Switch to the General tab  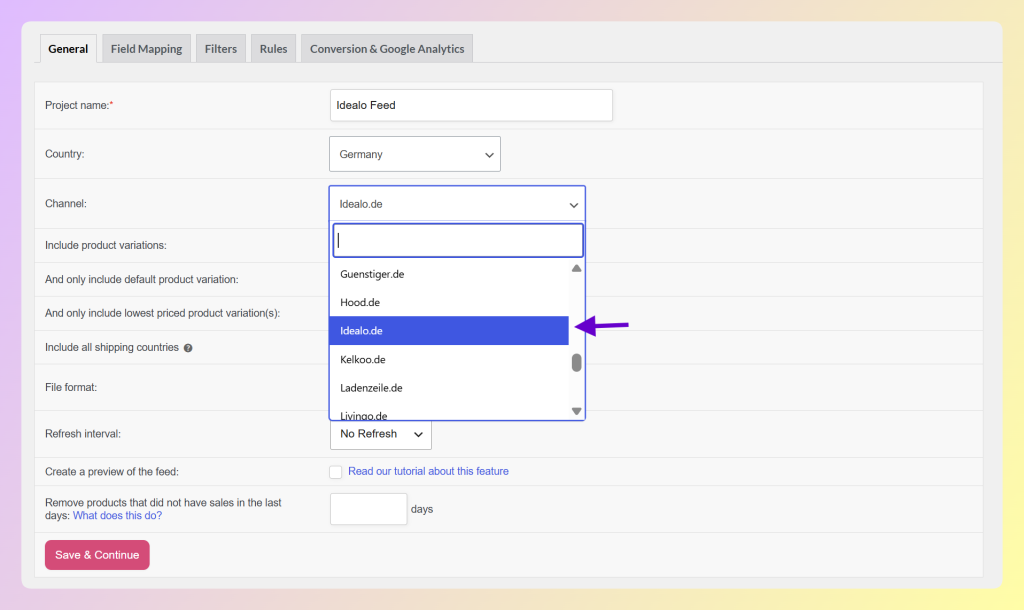[x=68, y=49]
